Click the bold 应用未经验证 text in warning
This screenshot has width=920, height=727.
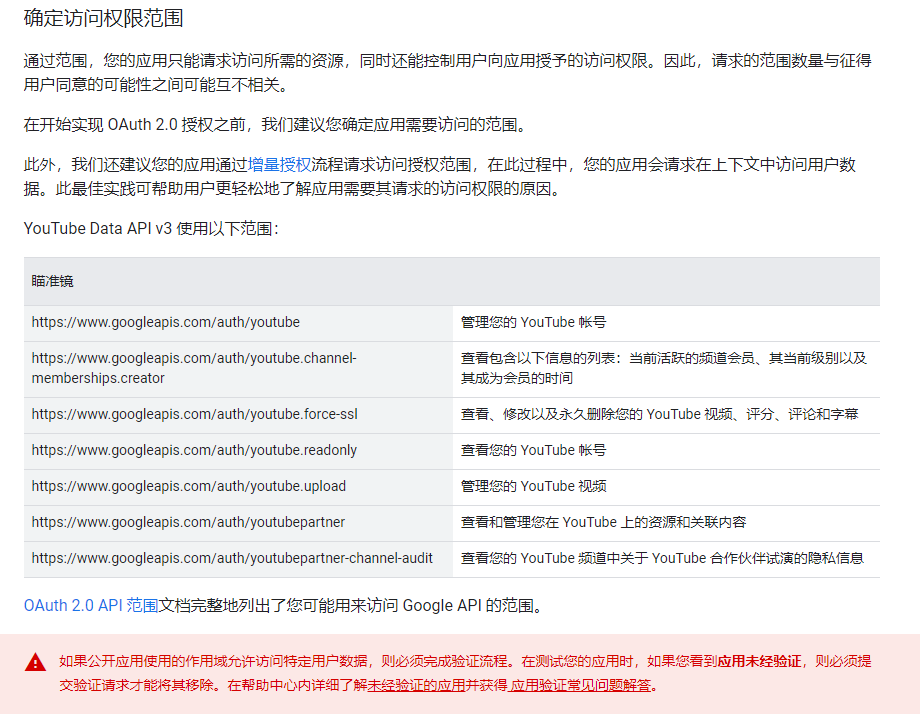point(759,661)
